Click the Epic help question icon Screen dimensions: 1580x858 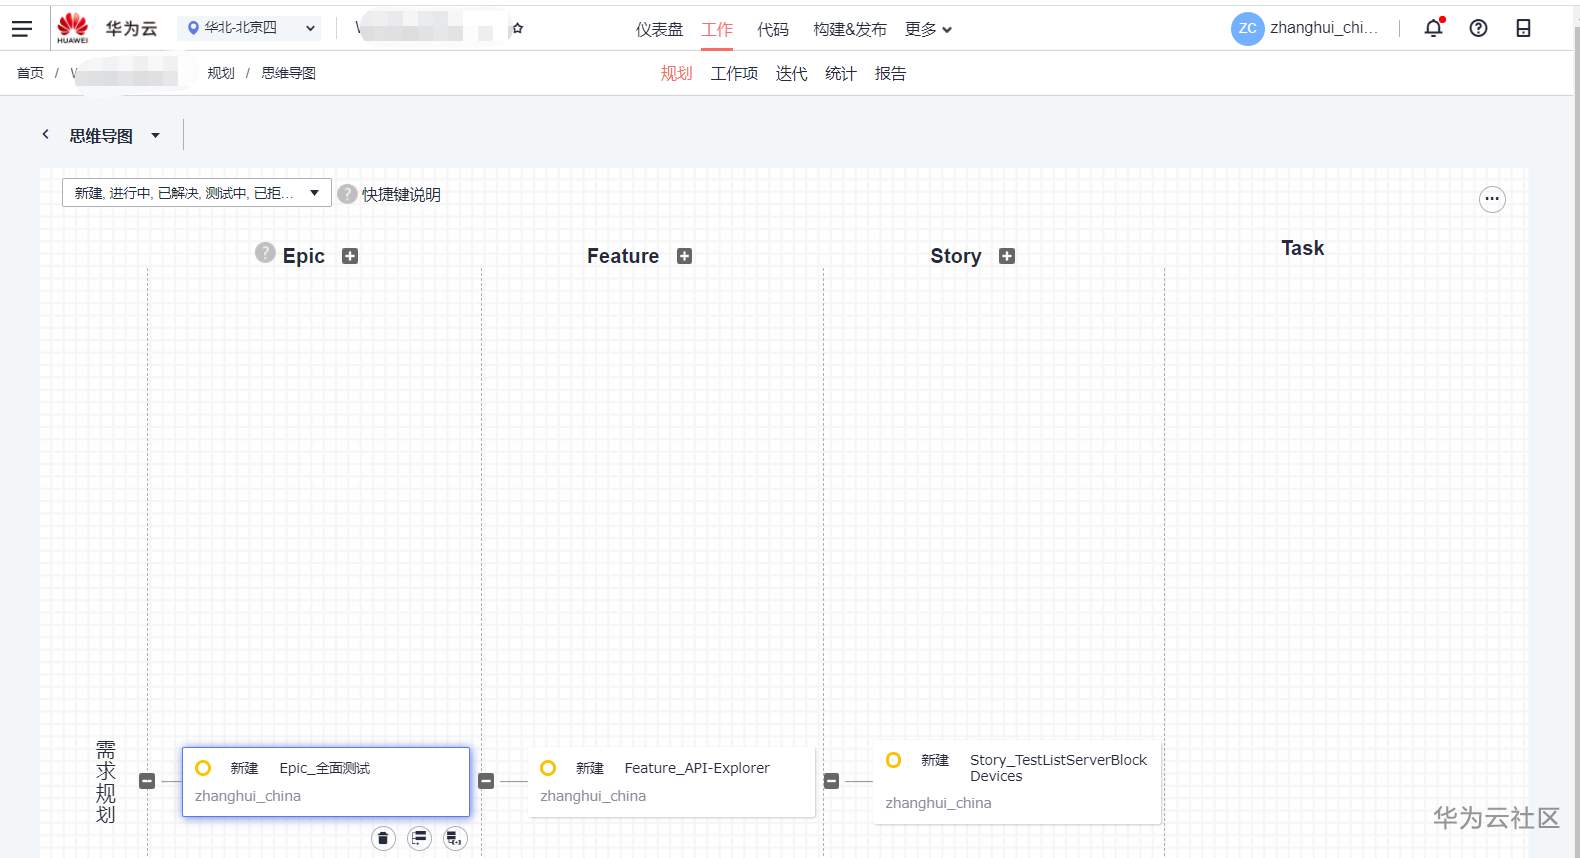[265, 252]
